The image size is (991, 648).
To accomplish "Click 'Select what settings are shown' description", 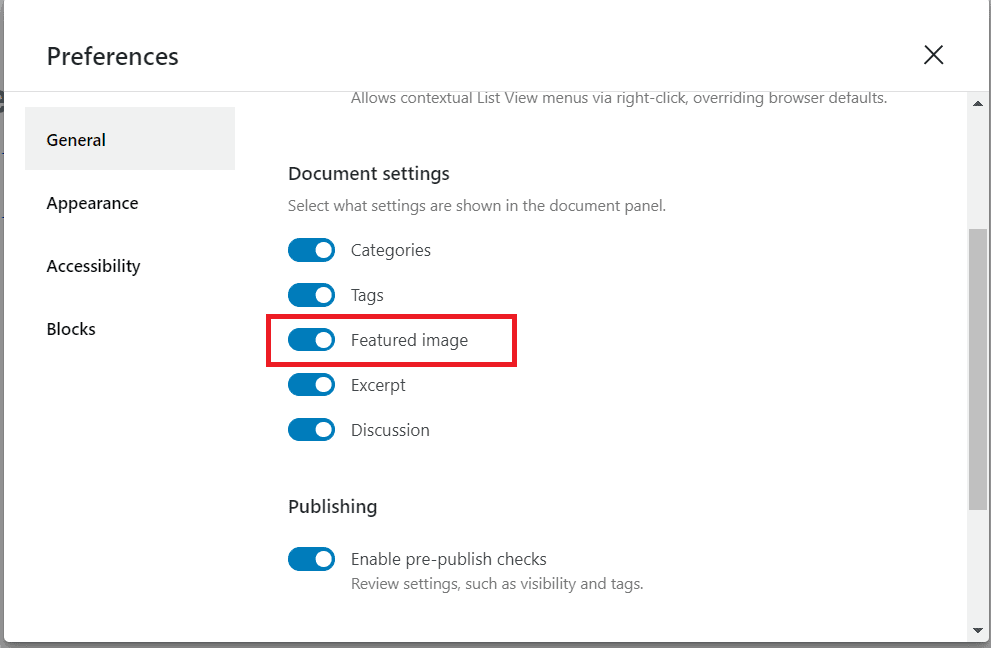I will point(477,206).
